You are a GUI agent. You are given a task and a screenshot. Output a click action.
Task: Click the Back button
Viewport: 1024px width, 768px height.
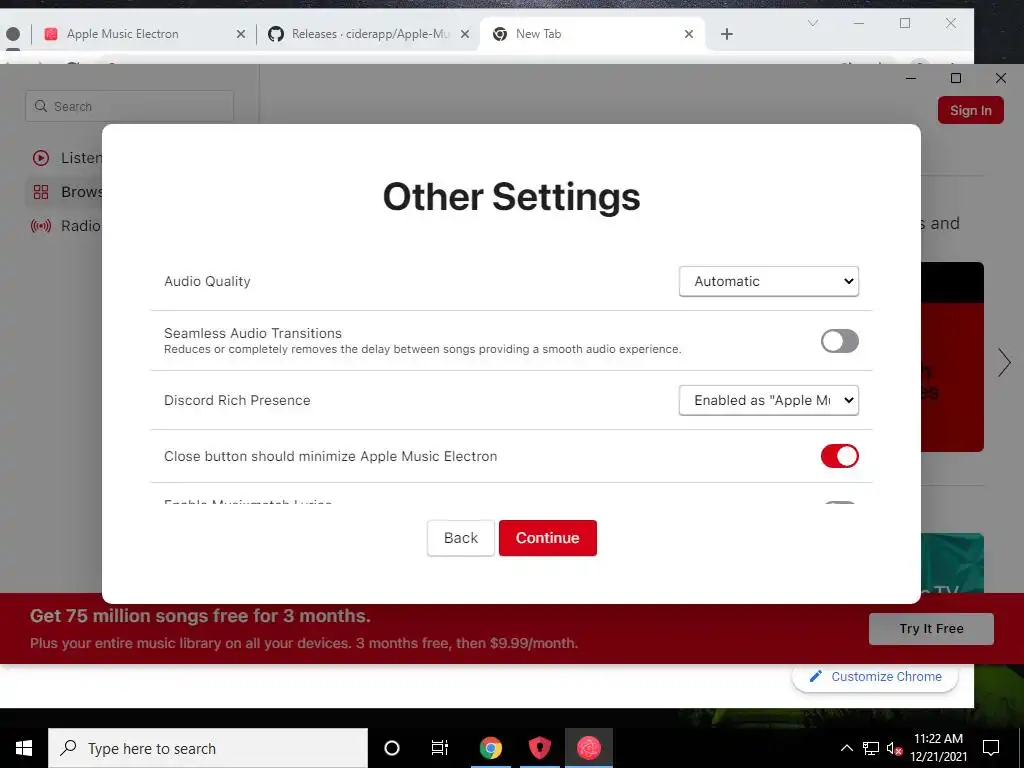pos(460,538)
